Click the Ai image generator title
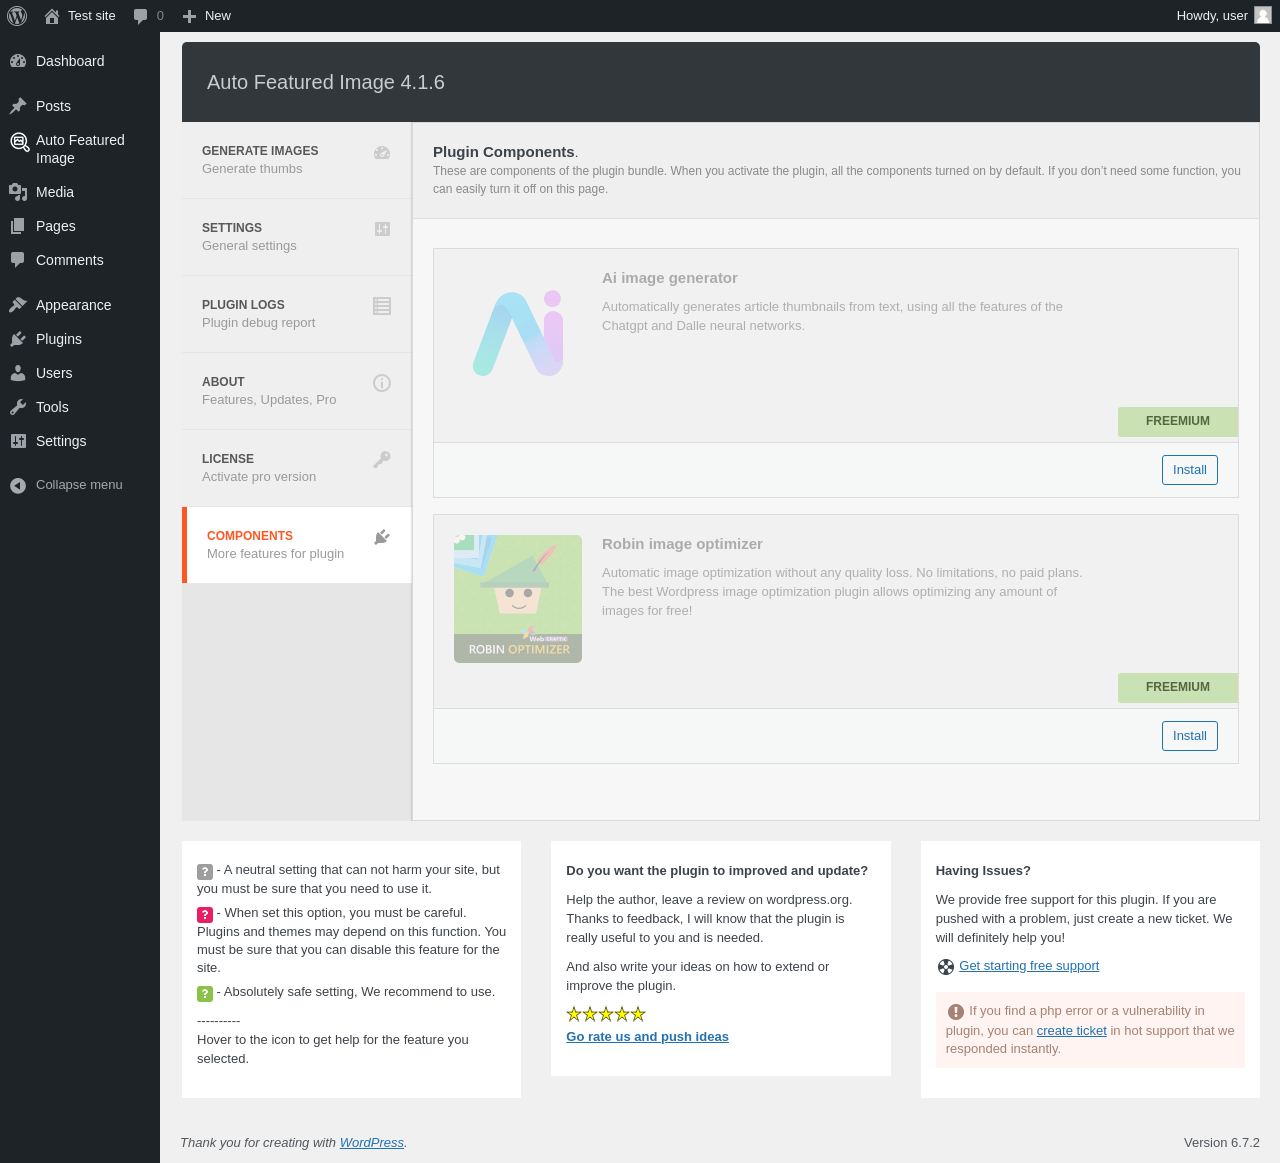The height and width of the screenshot is (1163, 1280). pos(670,278)
